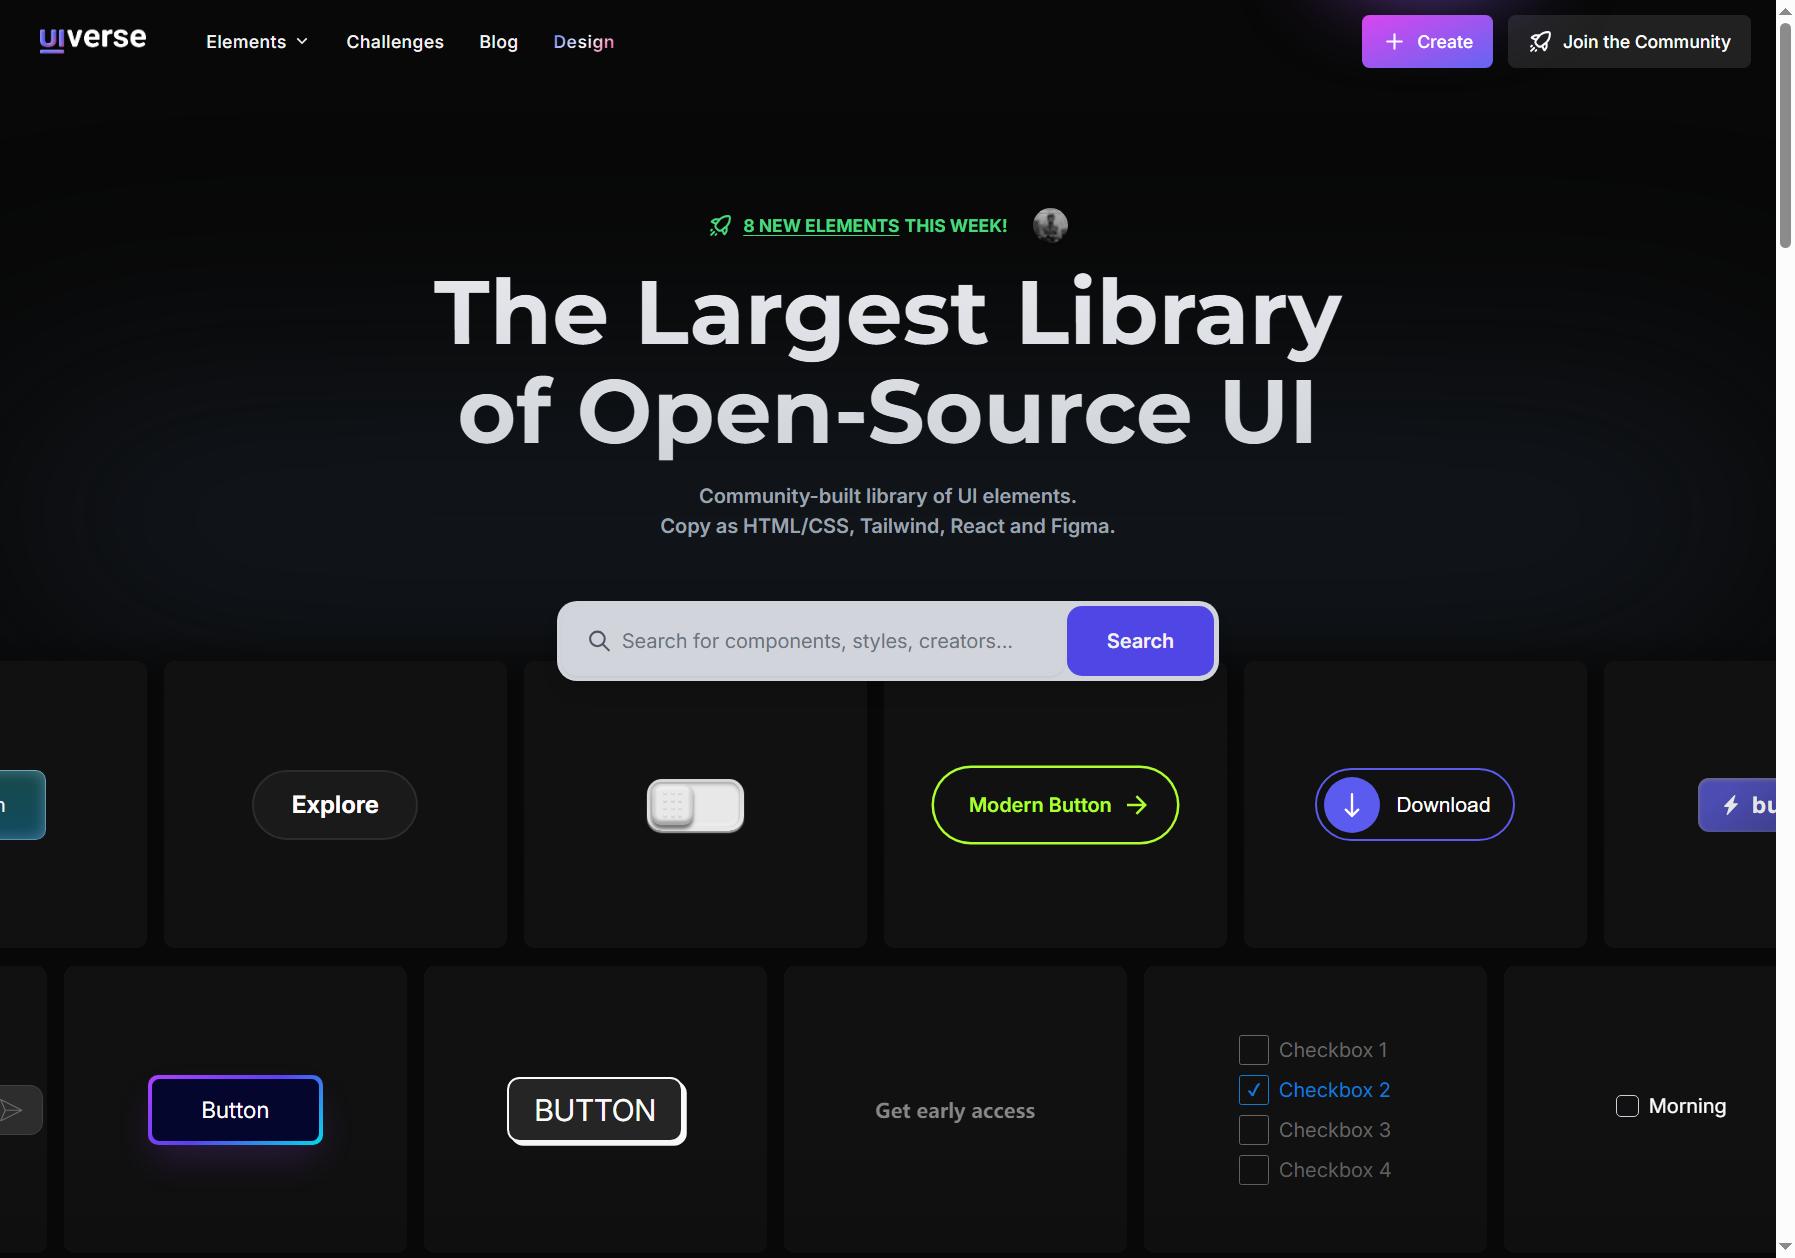1795x1258 pixels.
Task: Click the magnifier icon in the search box
Action: (599, 641)
